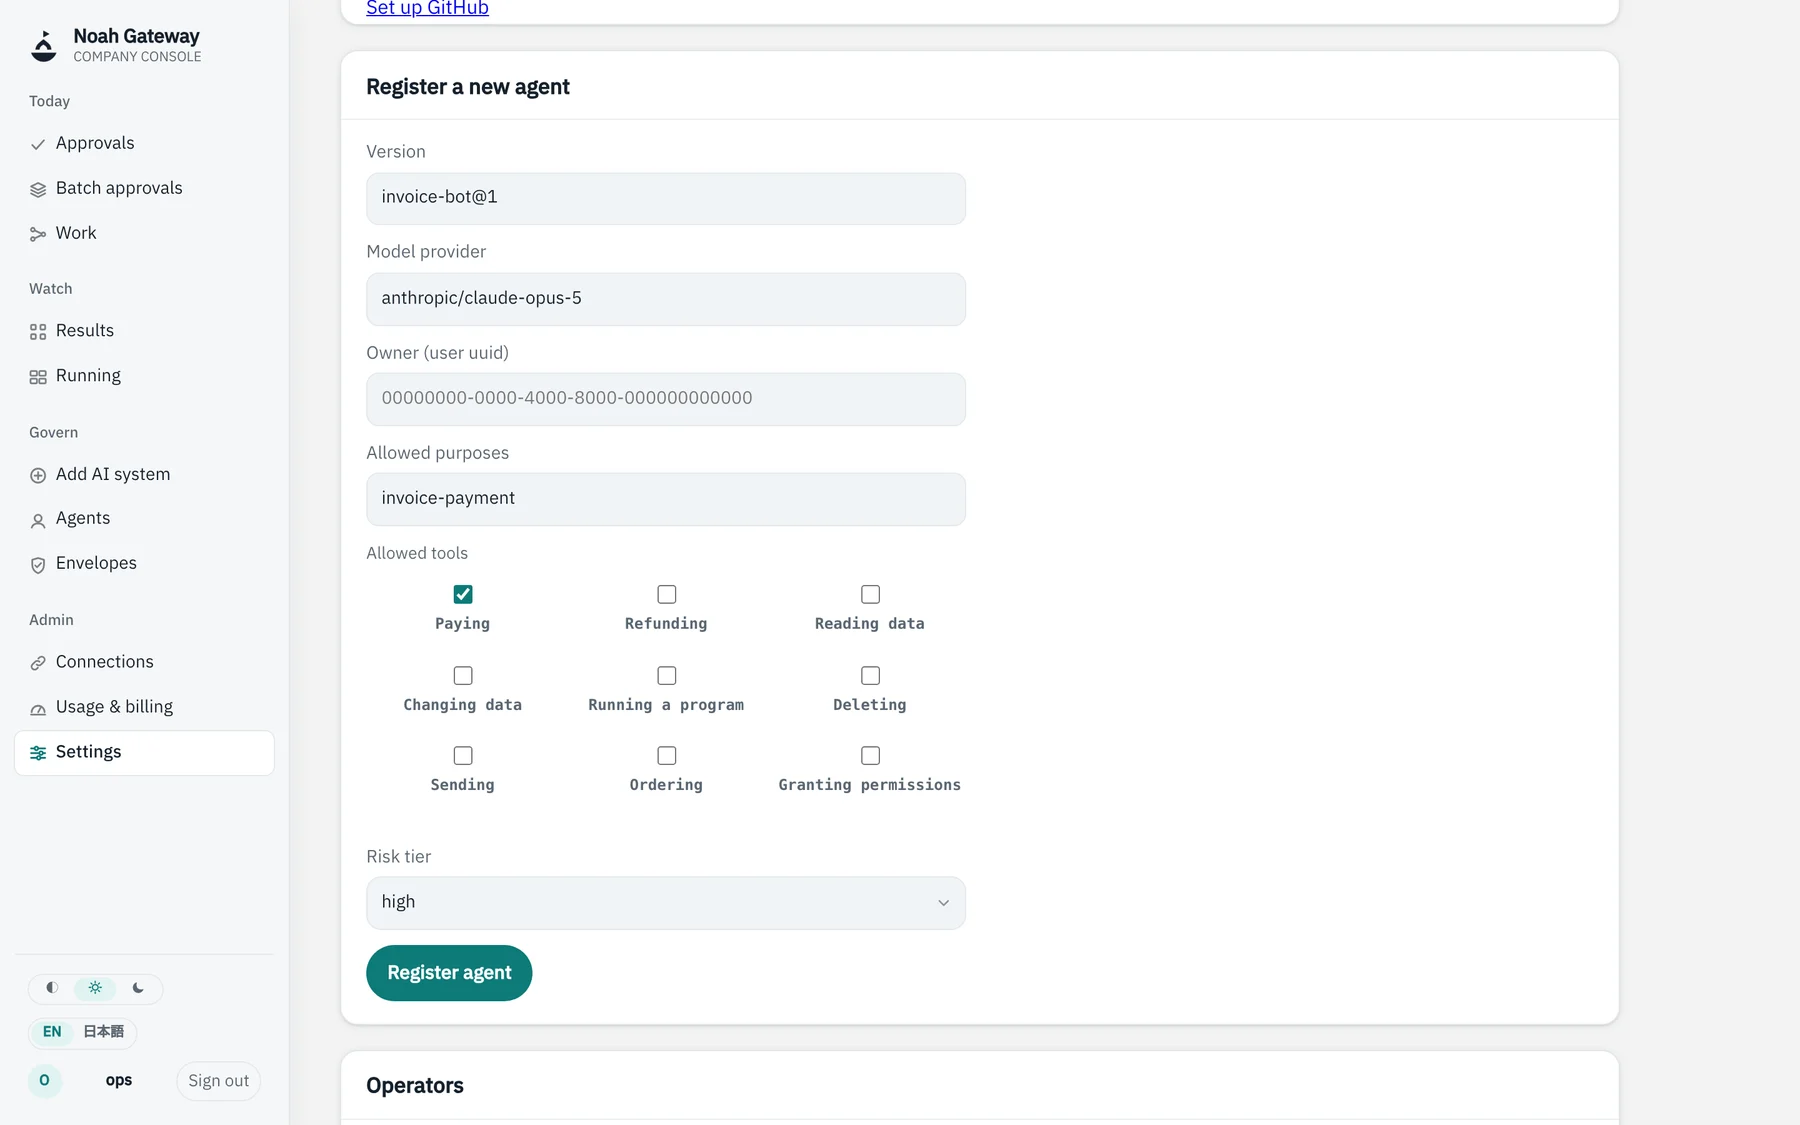
Task: Check the Running a program checkbox
Action: tap(667, 675)
